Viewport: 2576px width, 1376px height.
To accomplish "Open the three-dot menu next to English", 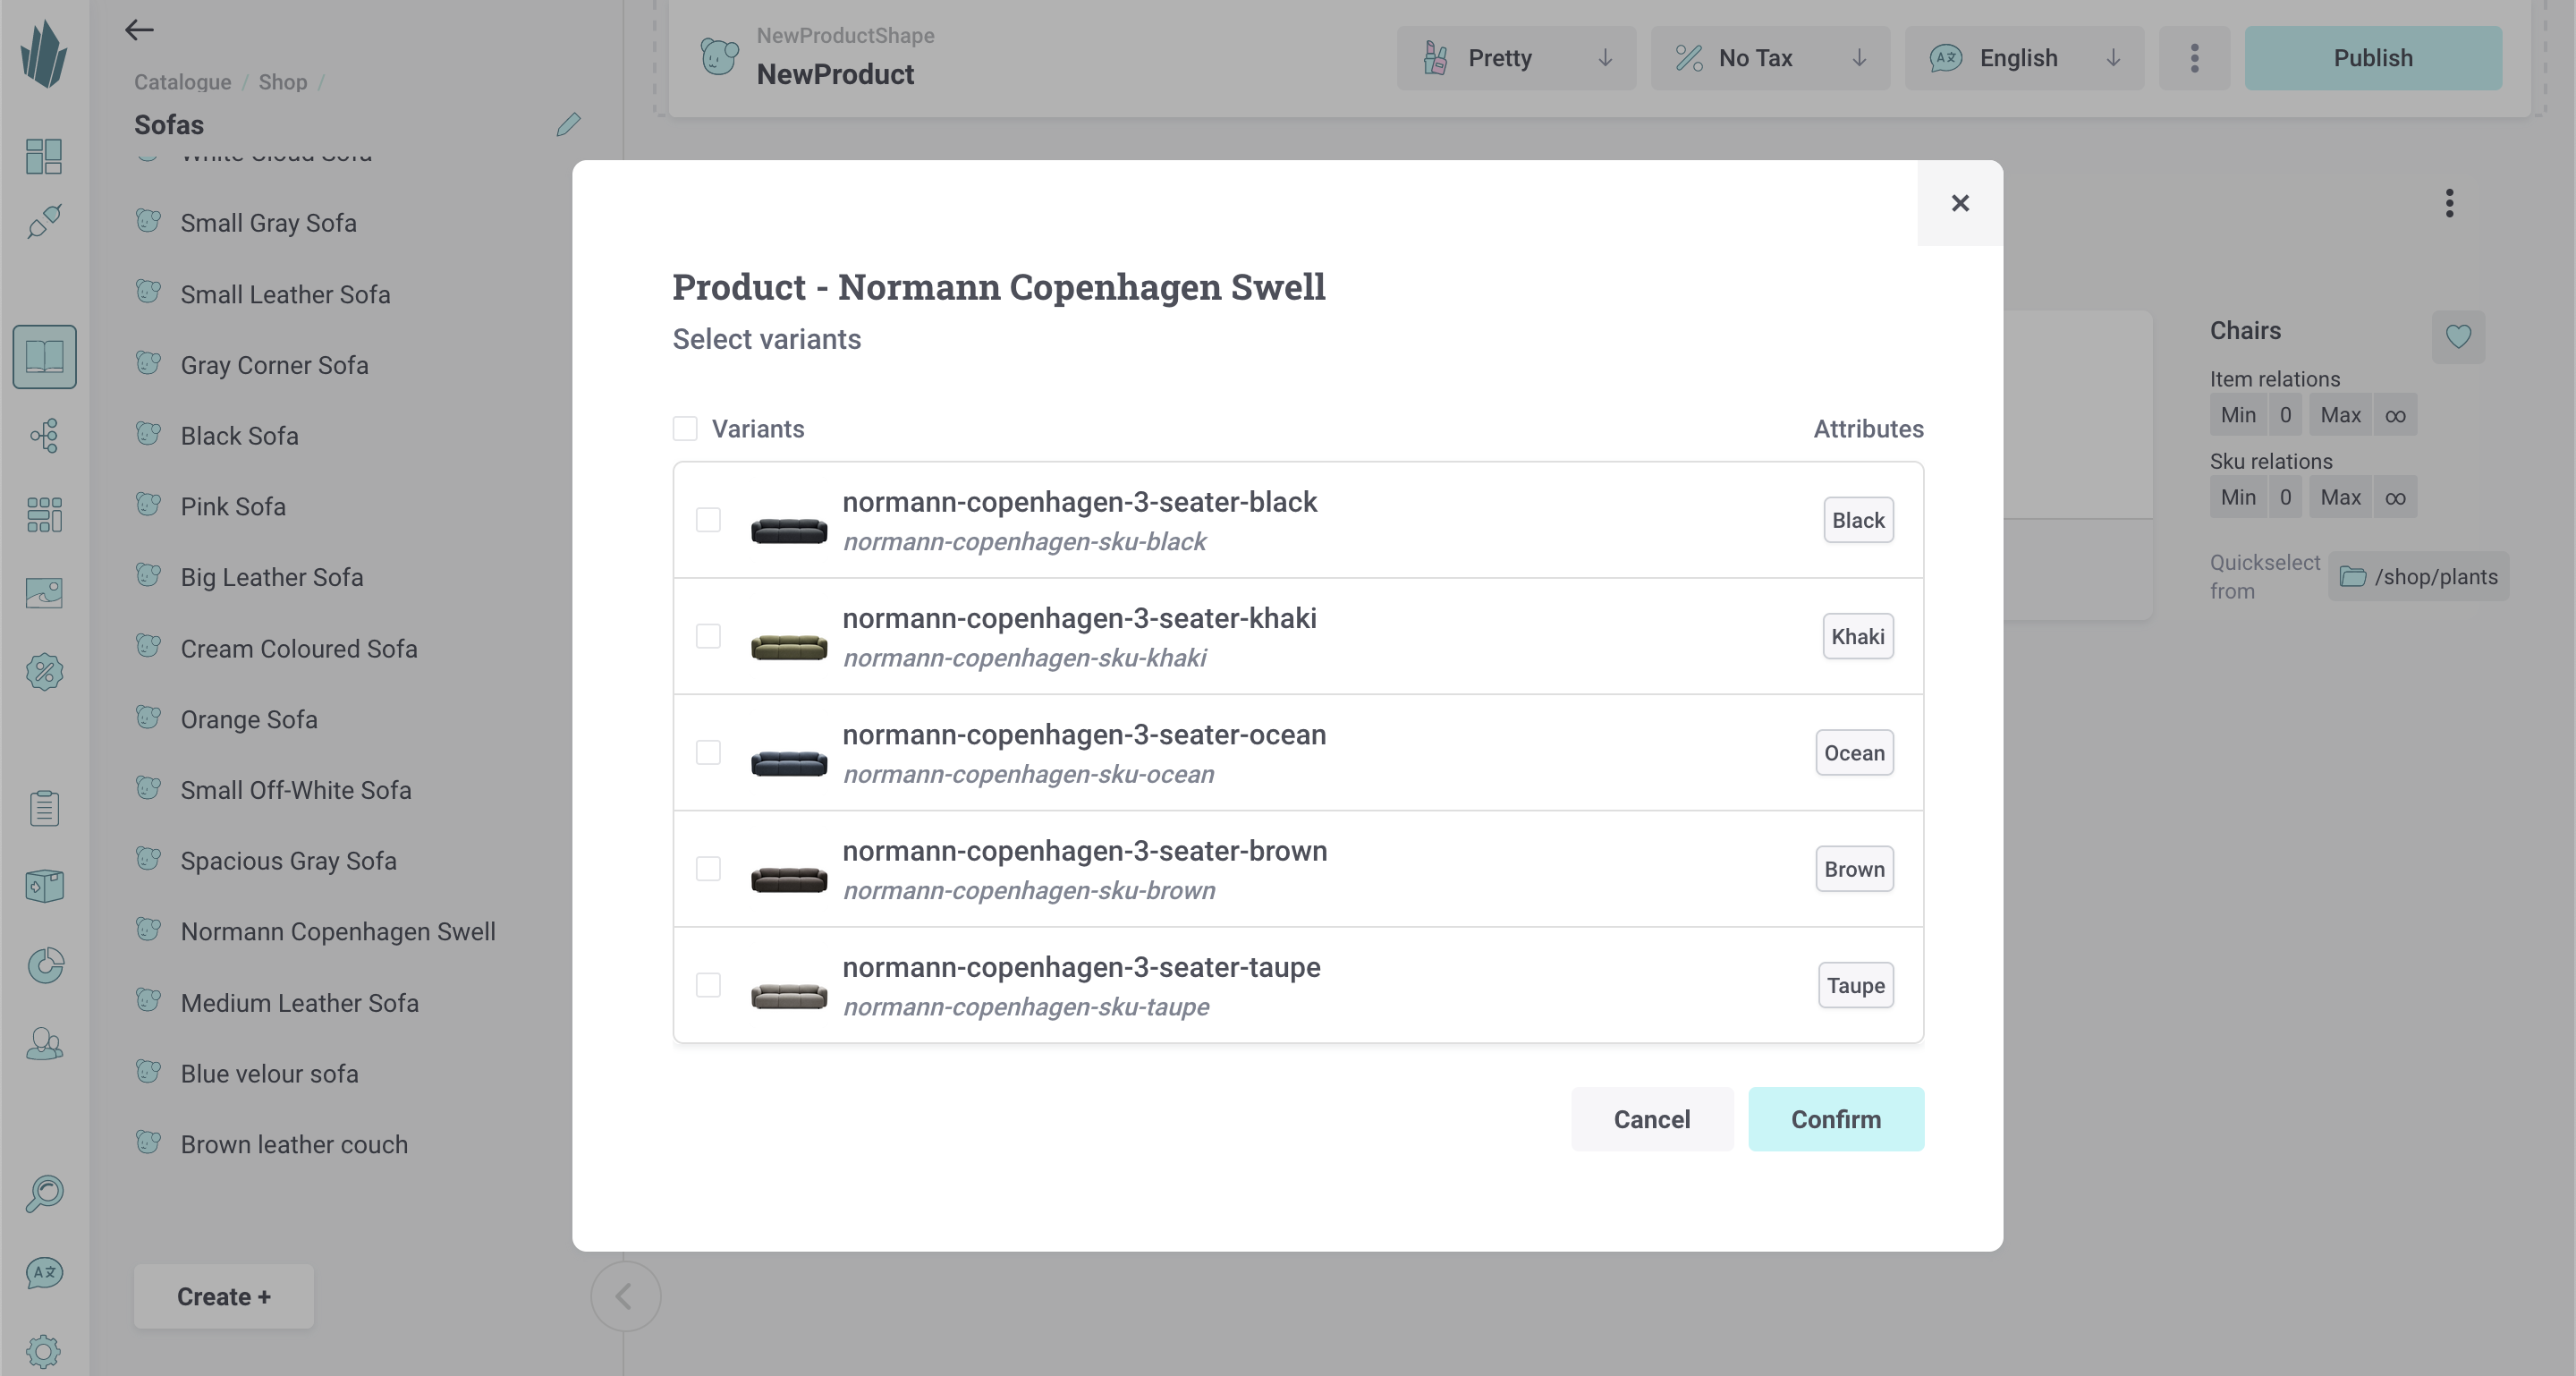I will [x=2194, y=58].
